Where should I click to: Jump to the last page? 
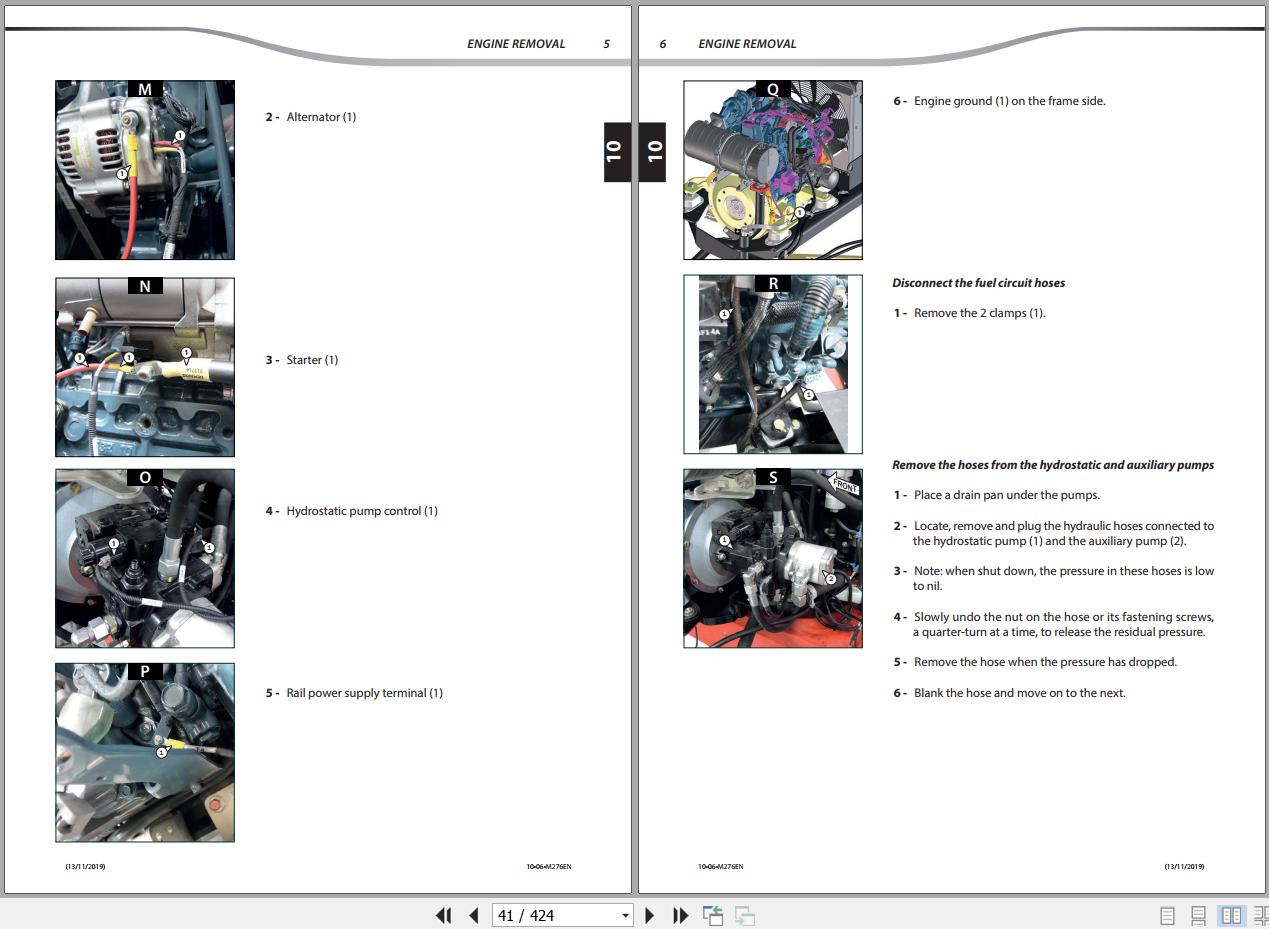pos(681,915)
